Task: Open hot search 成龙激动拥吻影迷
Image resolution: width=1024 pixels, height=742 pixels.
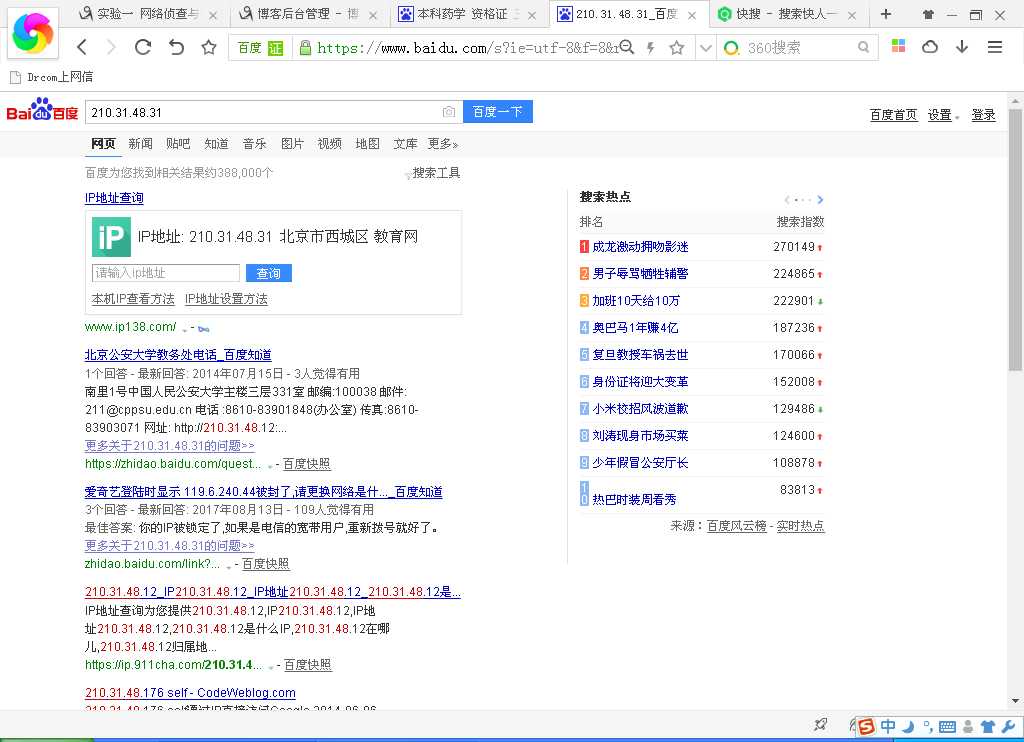Action: pyautogui.click(x=640, y=247)
